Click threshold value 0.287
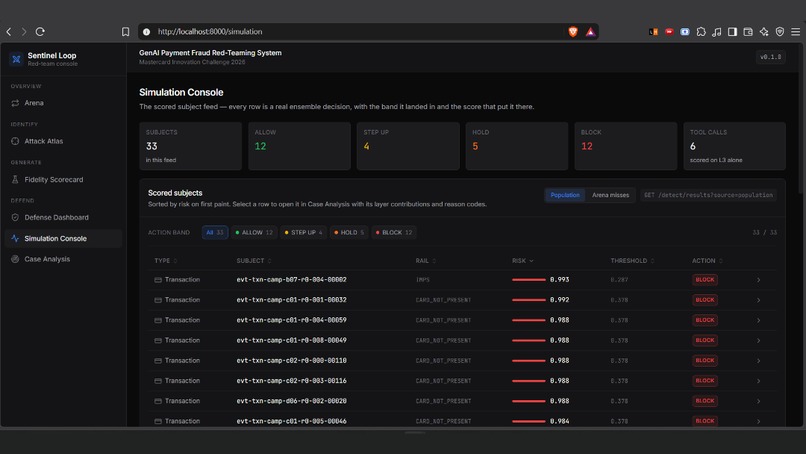The height and width of the screenshot is (454, 806). point(619,280)
